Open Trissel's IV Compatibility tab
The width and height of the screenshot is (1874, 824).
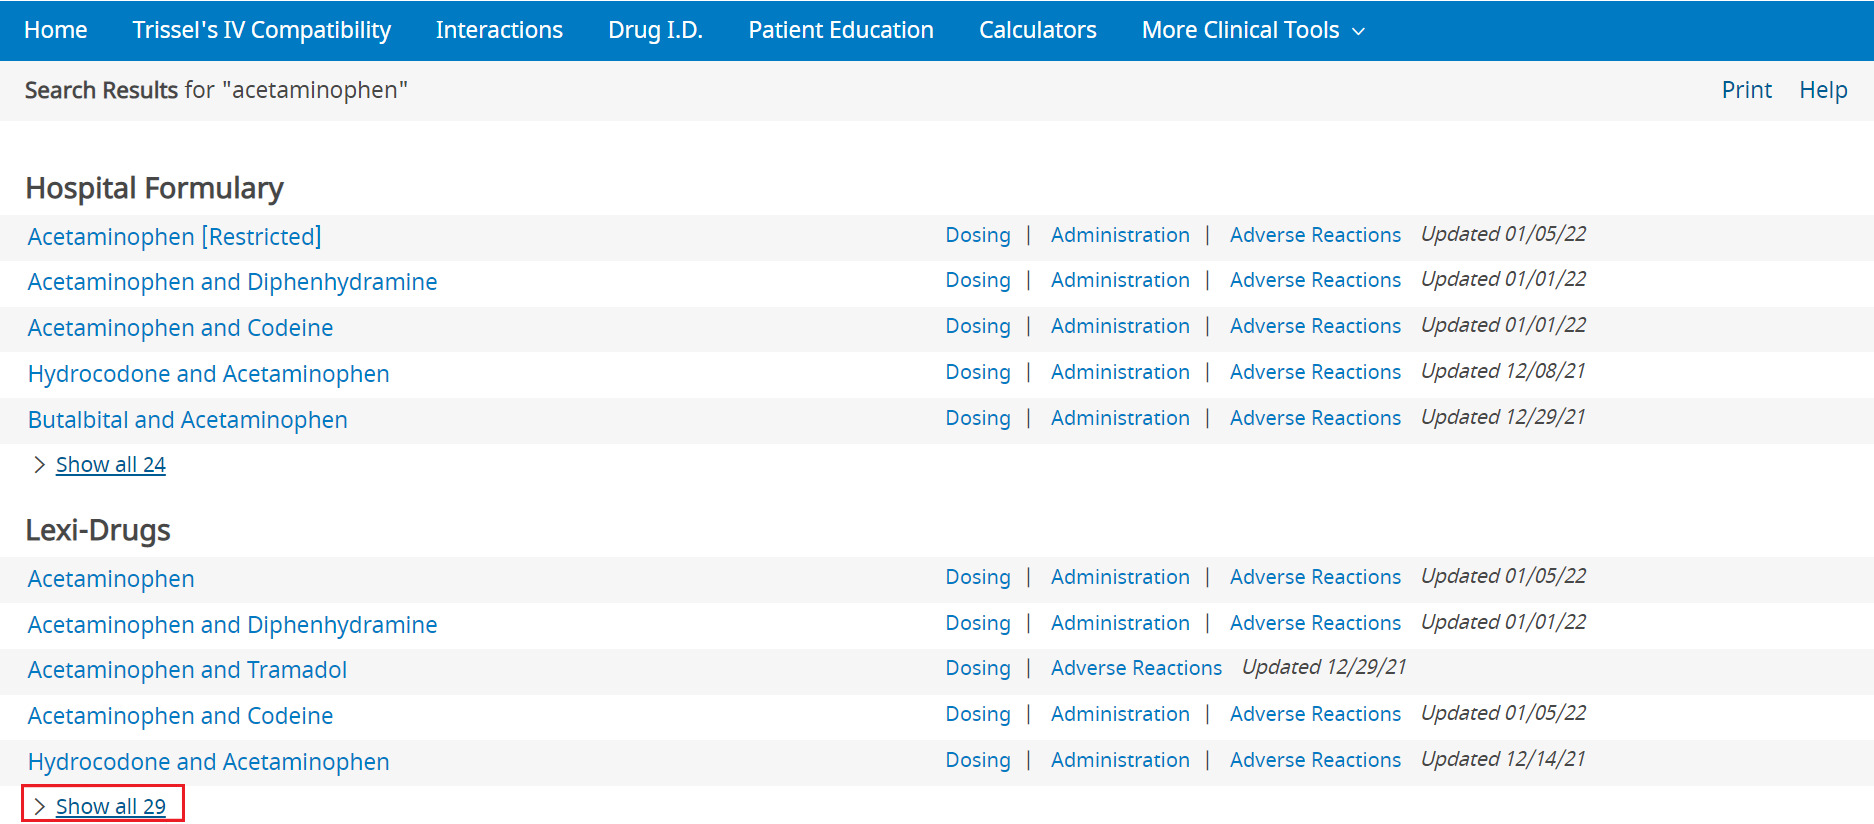point(261,30)
